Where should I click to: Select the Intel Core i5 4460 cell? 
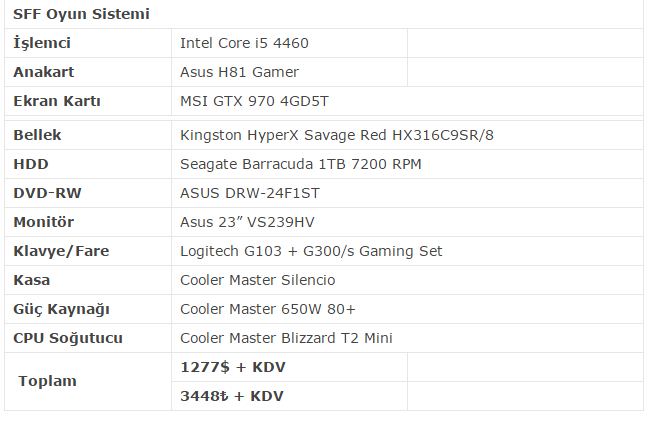pos(289,43)
